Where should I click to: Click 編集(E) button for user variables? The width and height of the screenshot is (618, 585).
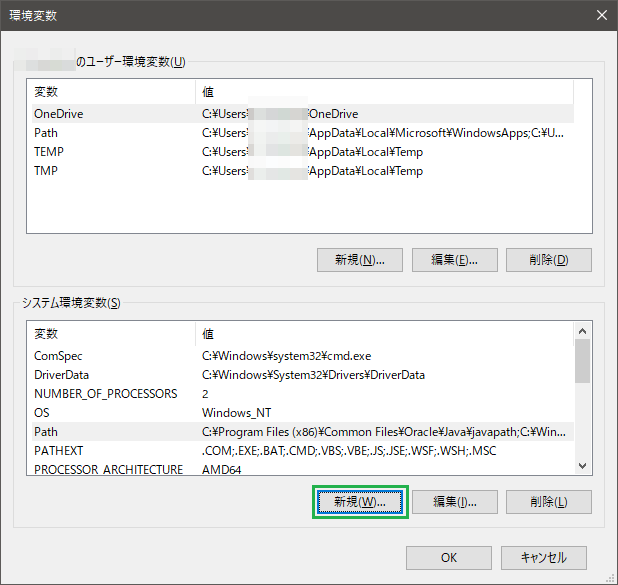455,260
